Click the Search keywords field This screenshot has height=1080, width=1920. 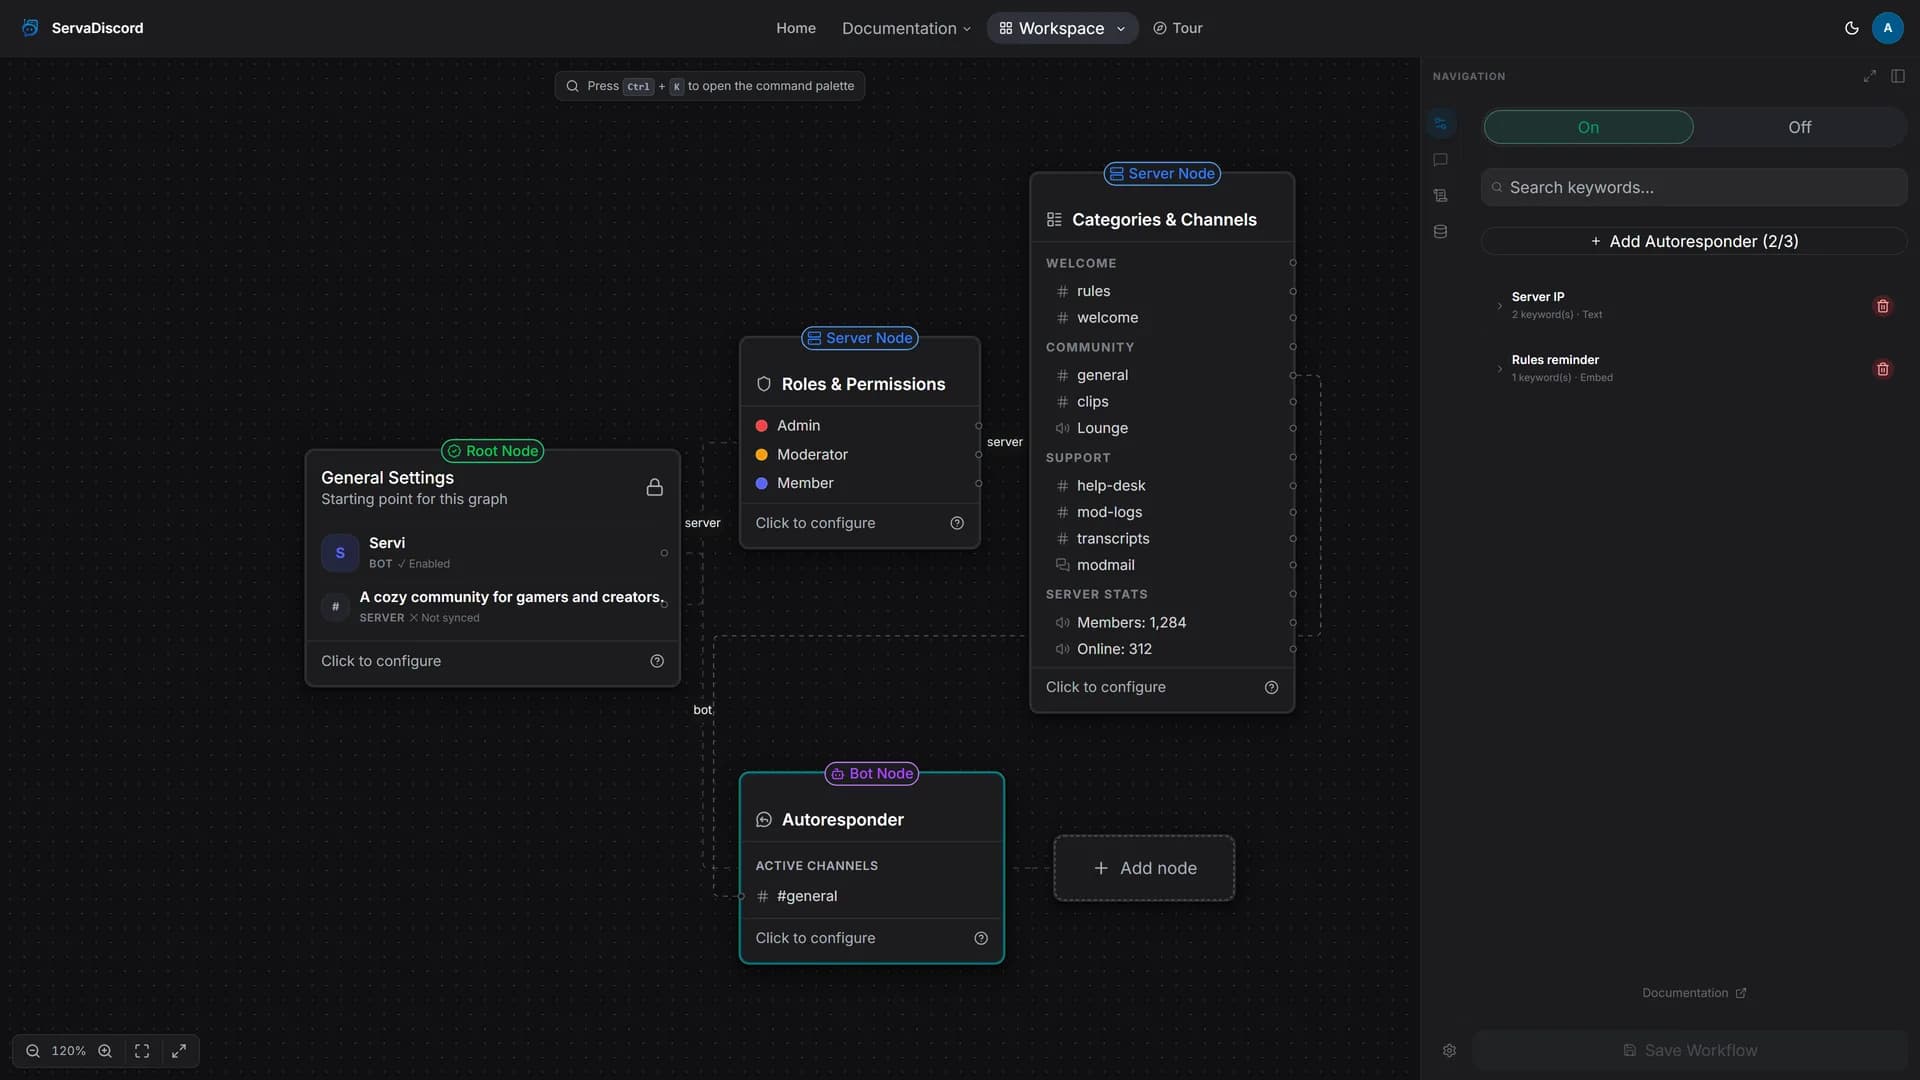tap(1694, 187)
